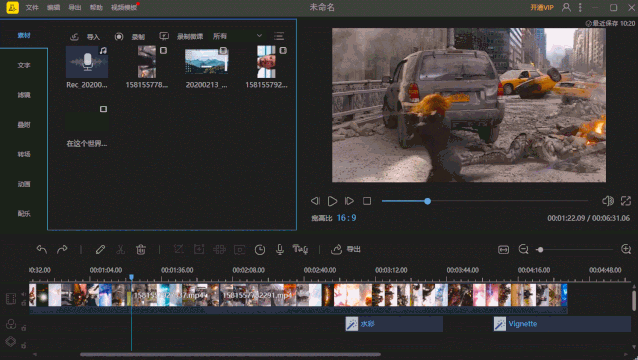Select the 20200213 landscape media thumbnail

(x=207, y=62)
